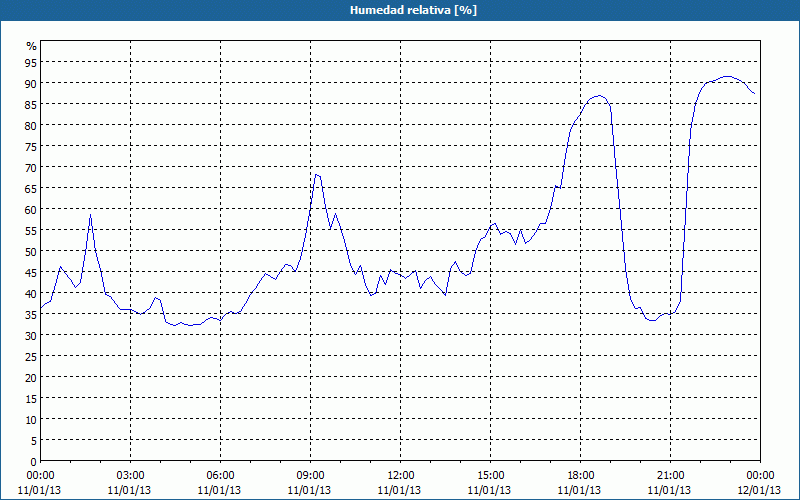This screenshot has height=500, width=800.
Task: Select the 60 y-axis tick label
Action: [x=31, y=209]
